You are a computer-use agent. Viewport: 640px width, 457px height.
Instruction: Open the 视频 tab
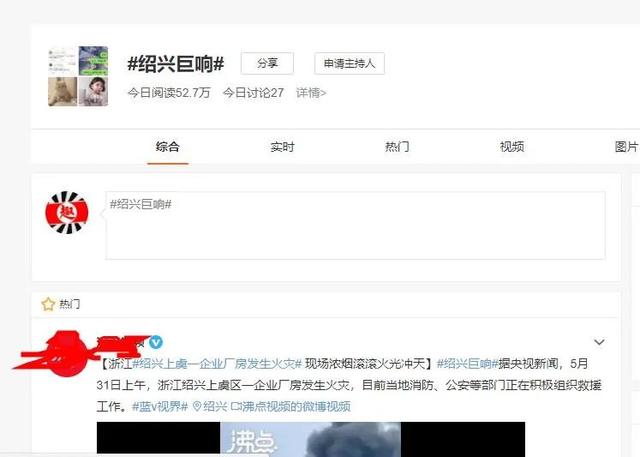(x=512, y=147)
